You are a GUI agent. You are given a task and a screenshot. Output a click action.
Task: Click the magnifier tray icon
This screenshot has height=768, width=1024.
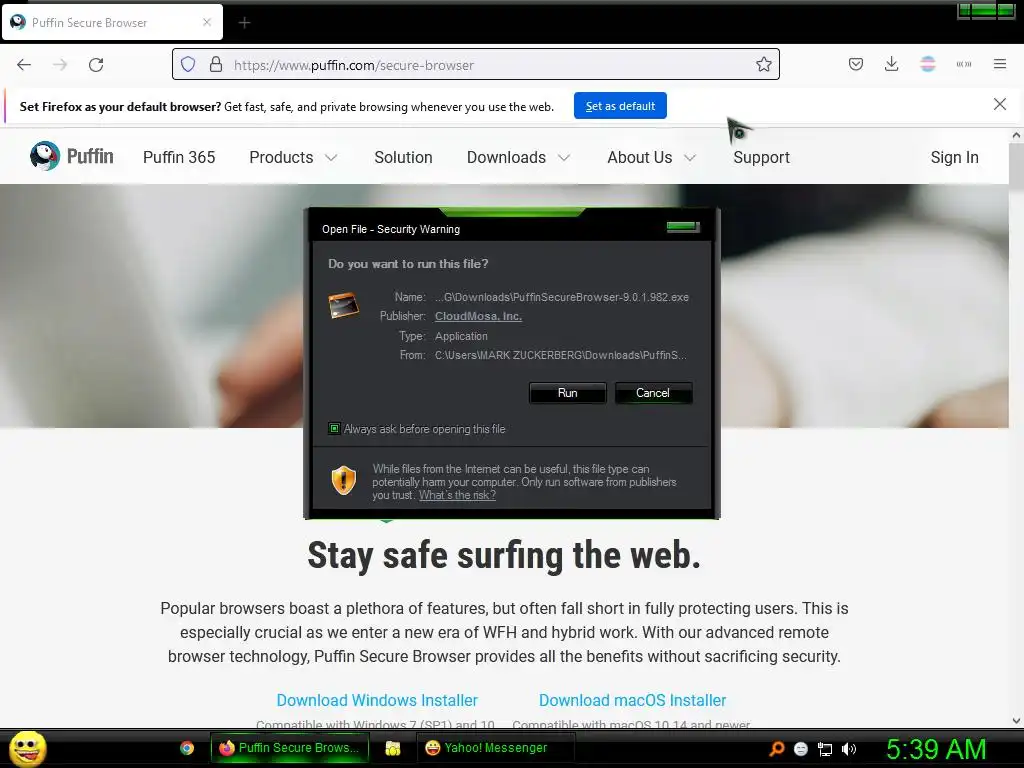tap(776, 749)
